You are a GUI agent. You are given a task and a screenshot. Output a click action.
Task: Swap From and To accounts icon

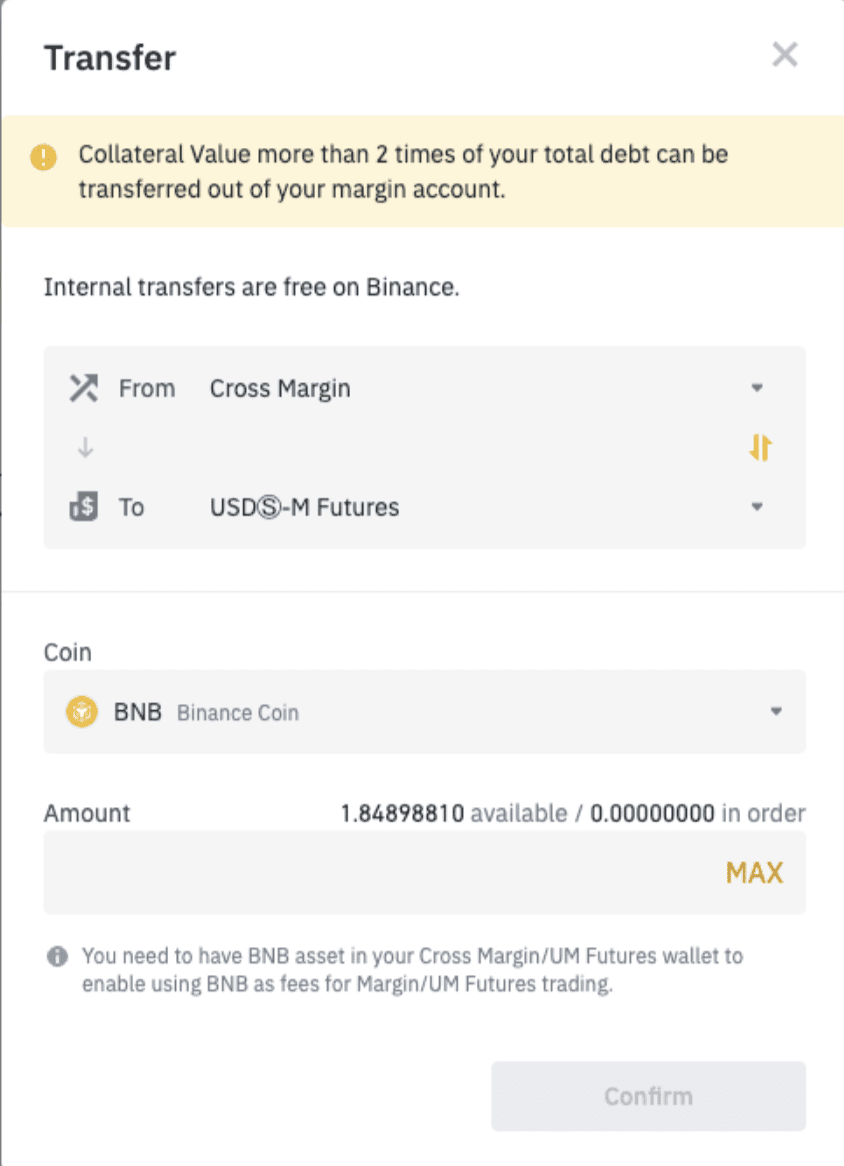click(x=760, y=448)
